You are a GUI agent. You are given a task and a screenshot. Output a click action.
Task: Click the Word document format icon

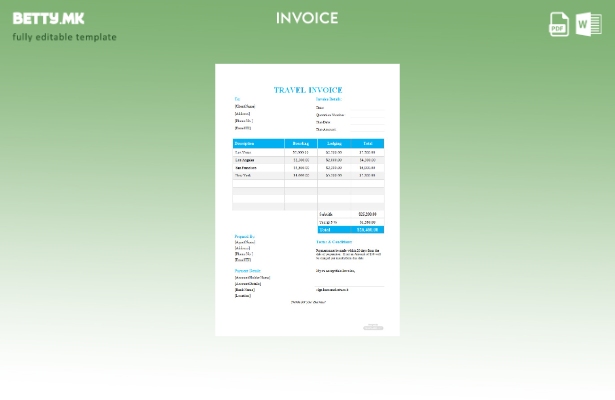[x=588, y=24]
